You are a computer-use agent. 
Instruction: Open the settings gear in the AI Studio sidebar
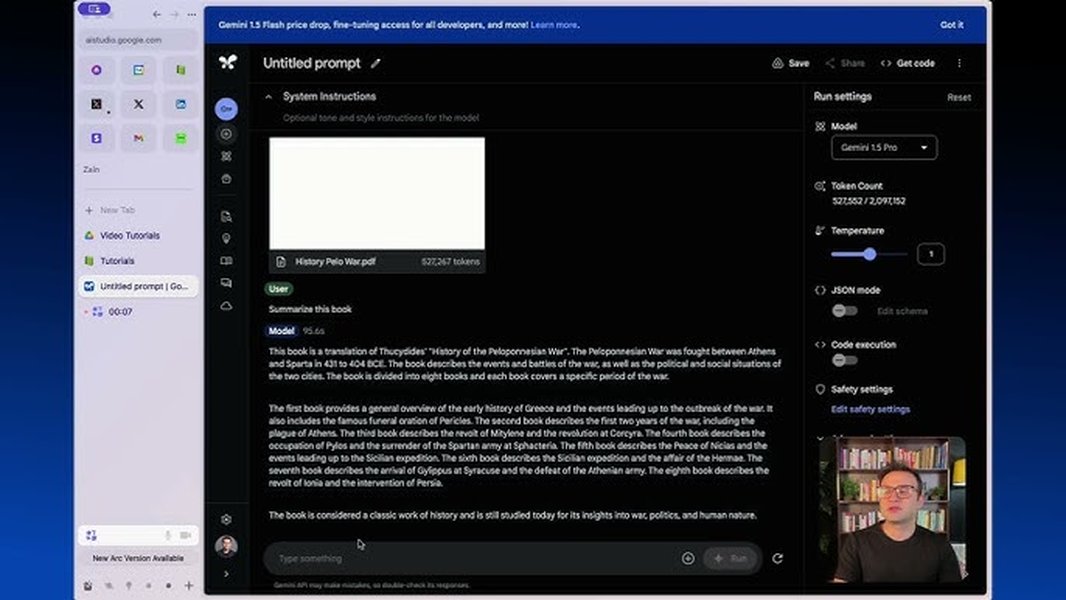(226, 519)
